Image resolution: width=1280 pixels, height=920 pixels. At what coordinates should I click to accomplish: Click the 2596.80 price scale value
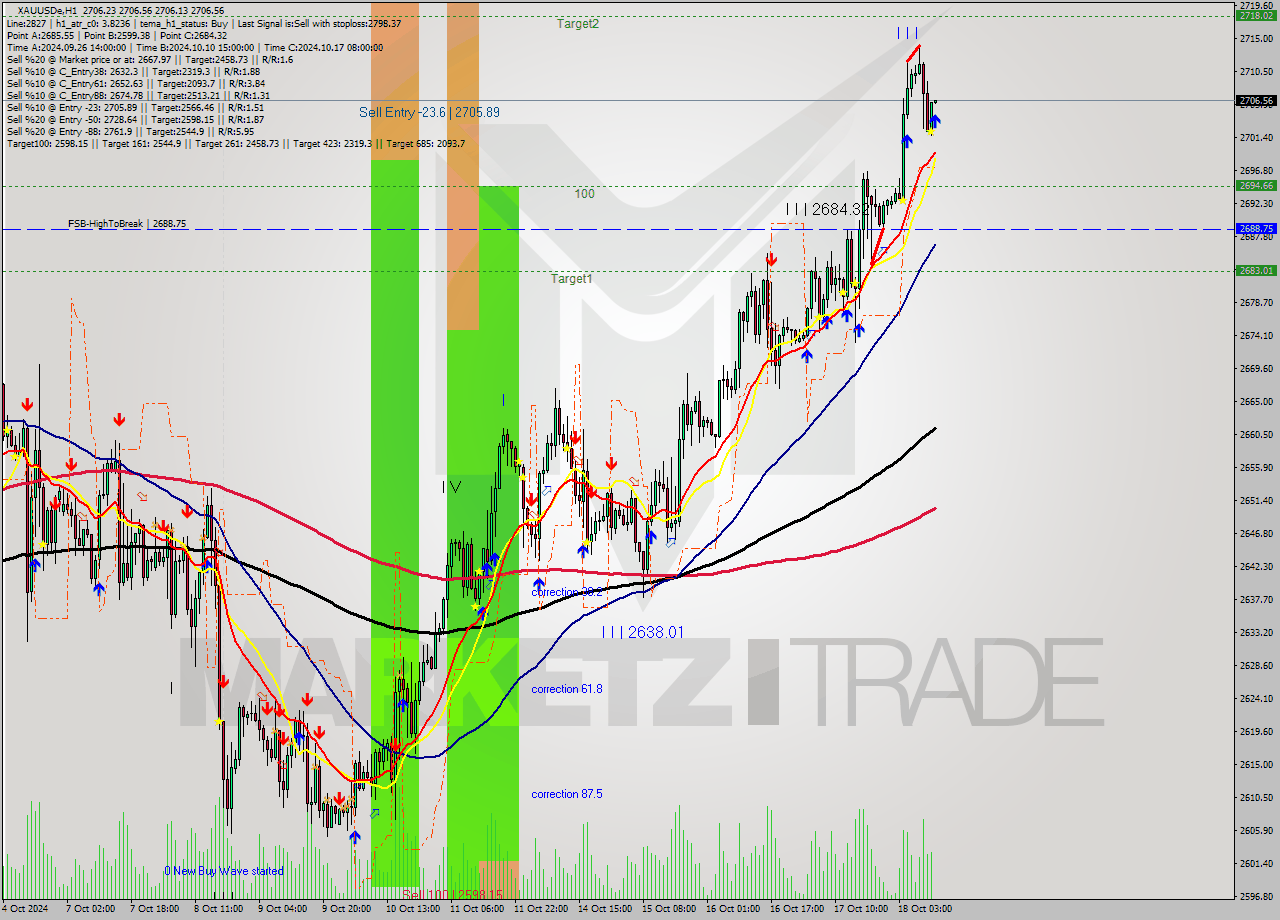[1256, 896]
